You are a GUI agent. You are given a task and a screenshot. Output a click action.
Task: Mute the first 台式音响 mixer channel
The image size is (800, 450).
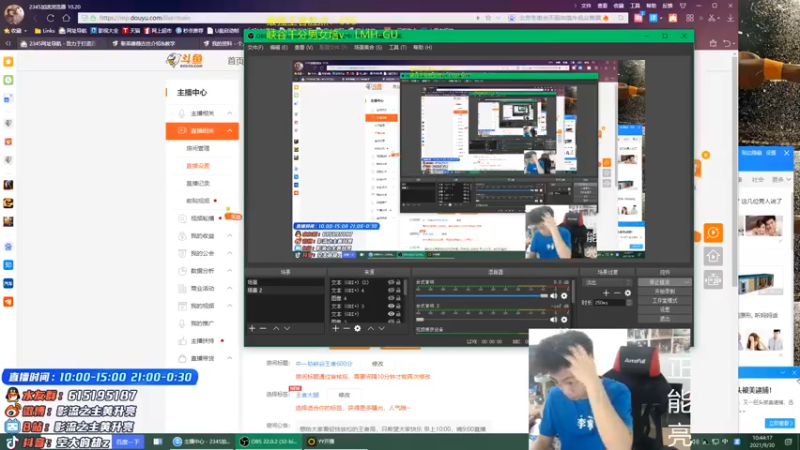[554, 296]
